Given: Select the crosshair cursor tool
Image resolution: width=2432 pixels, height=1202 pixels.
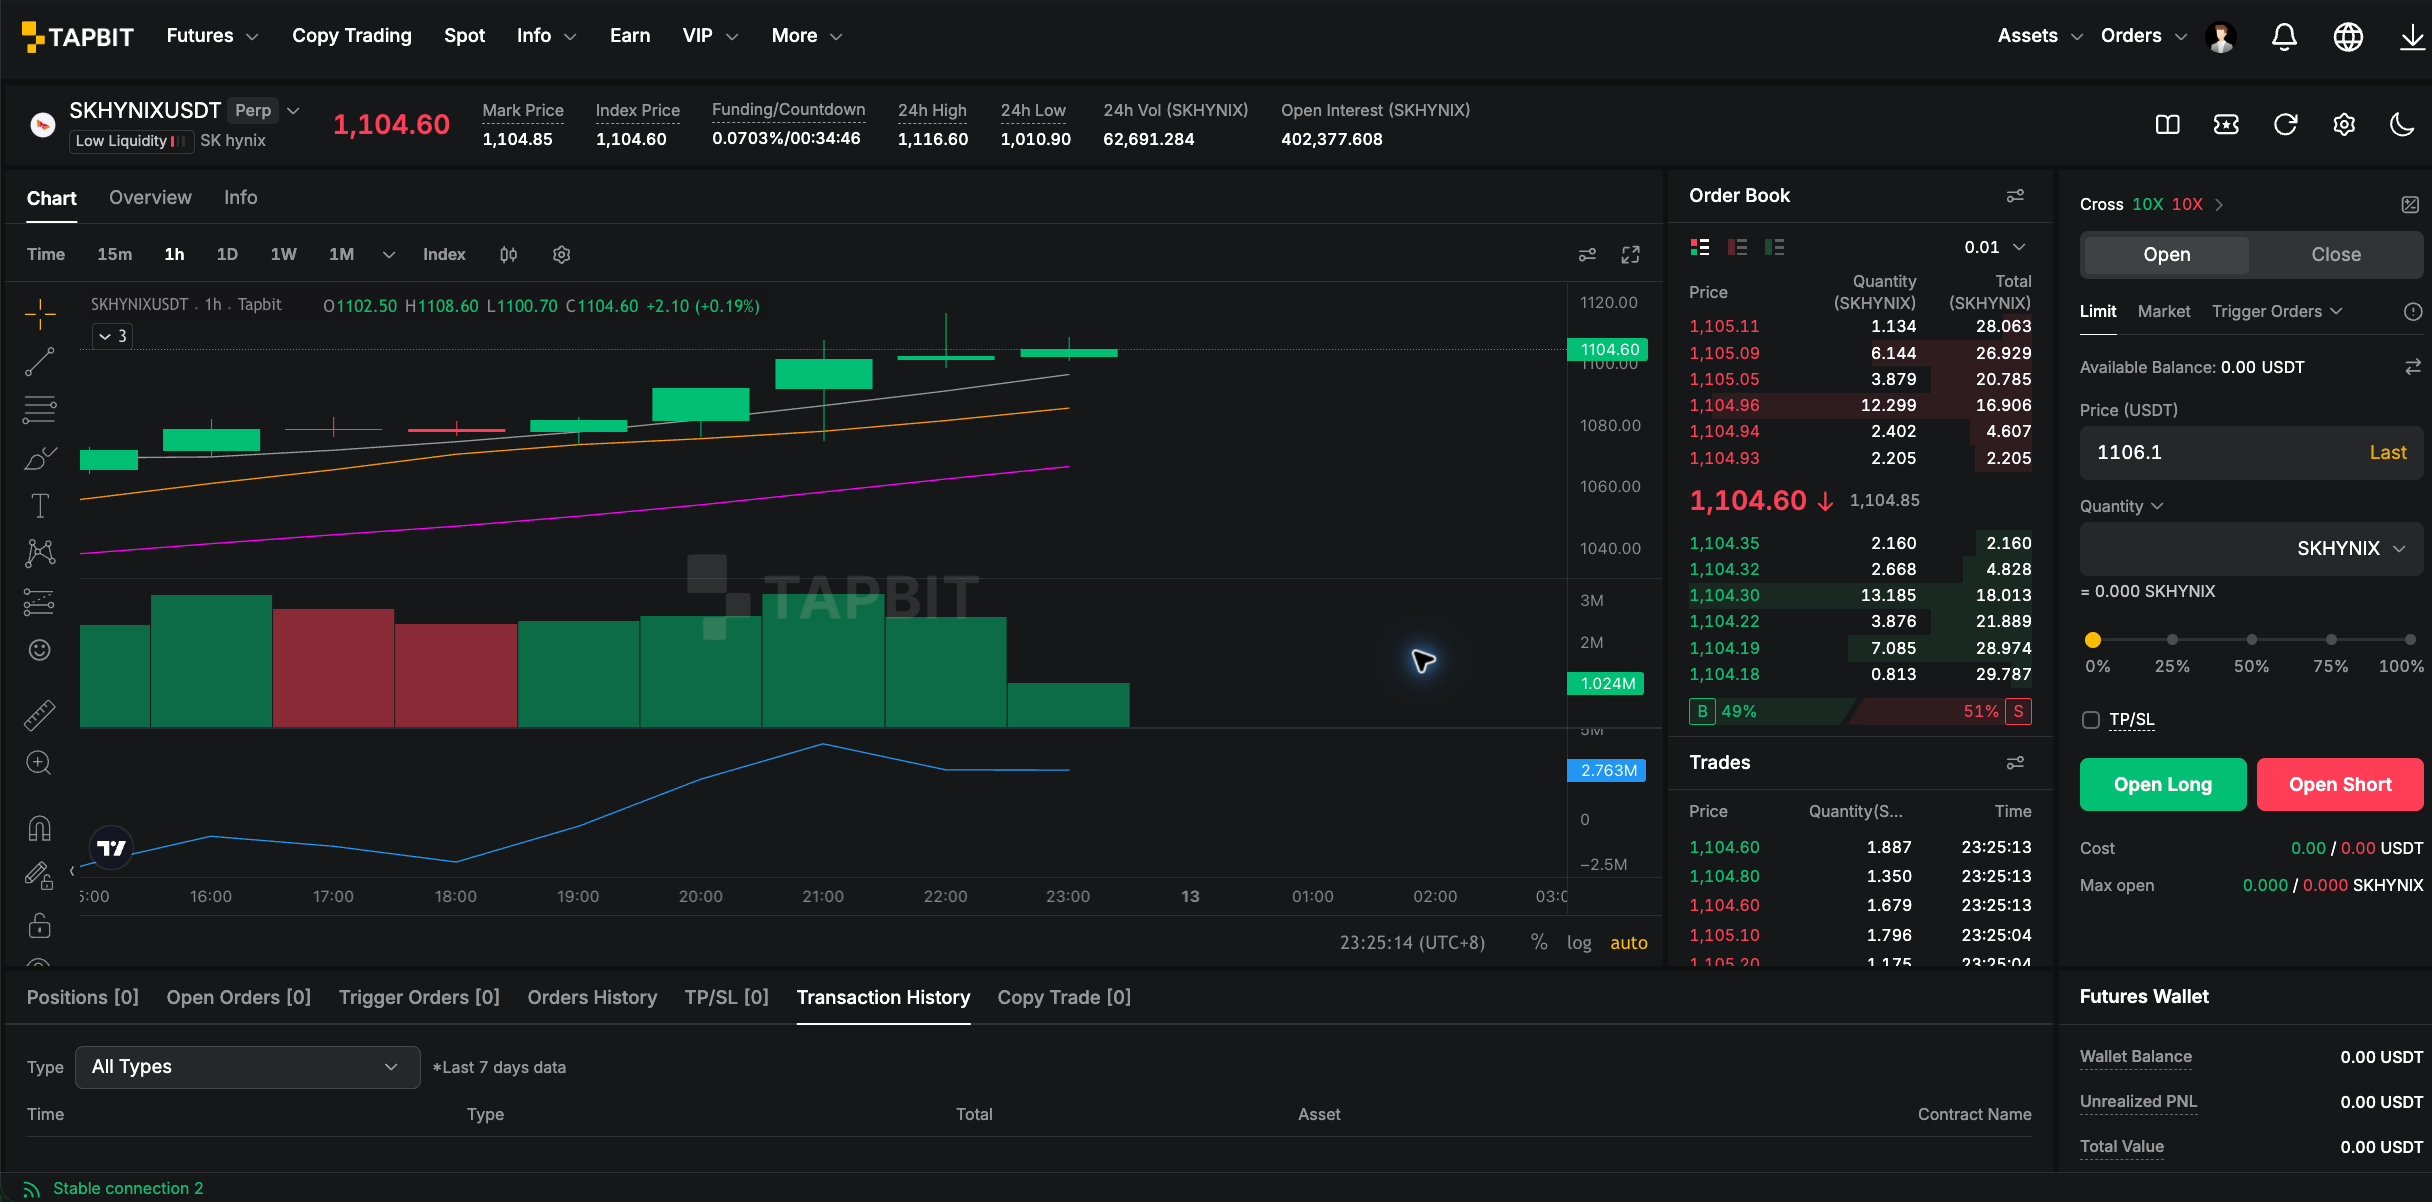Looking at the screenshot, I should click(x=40, y=313).
